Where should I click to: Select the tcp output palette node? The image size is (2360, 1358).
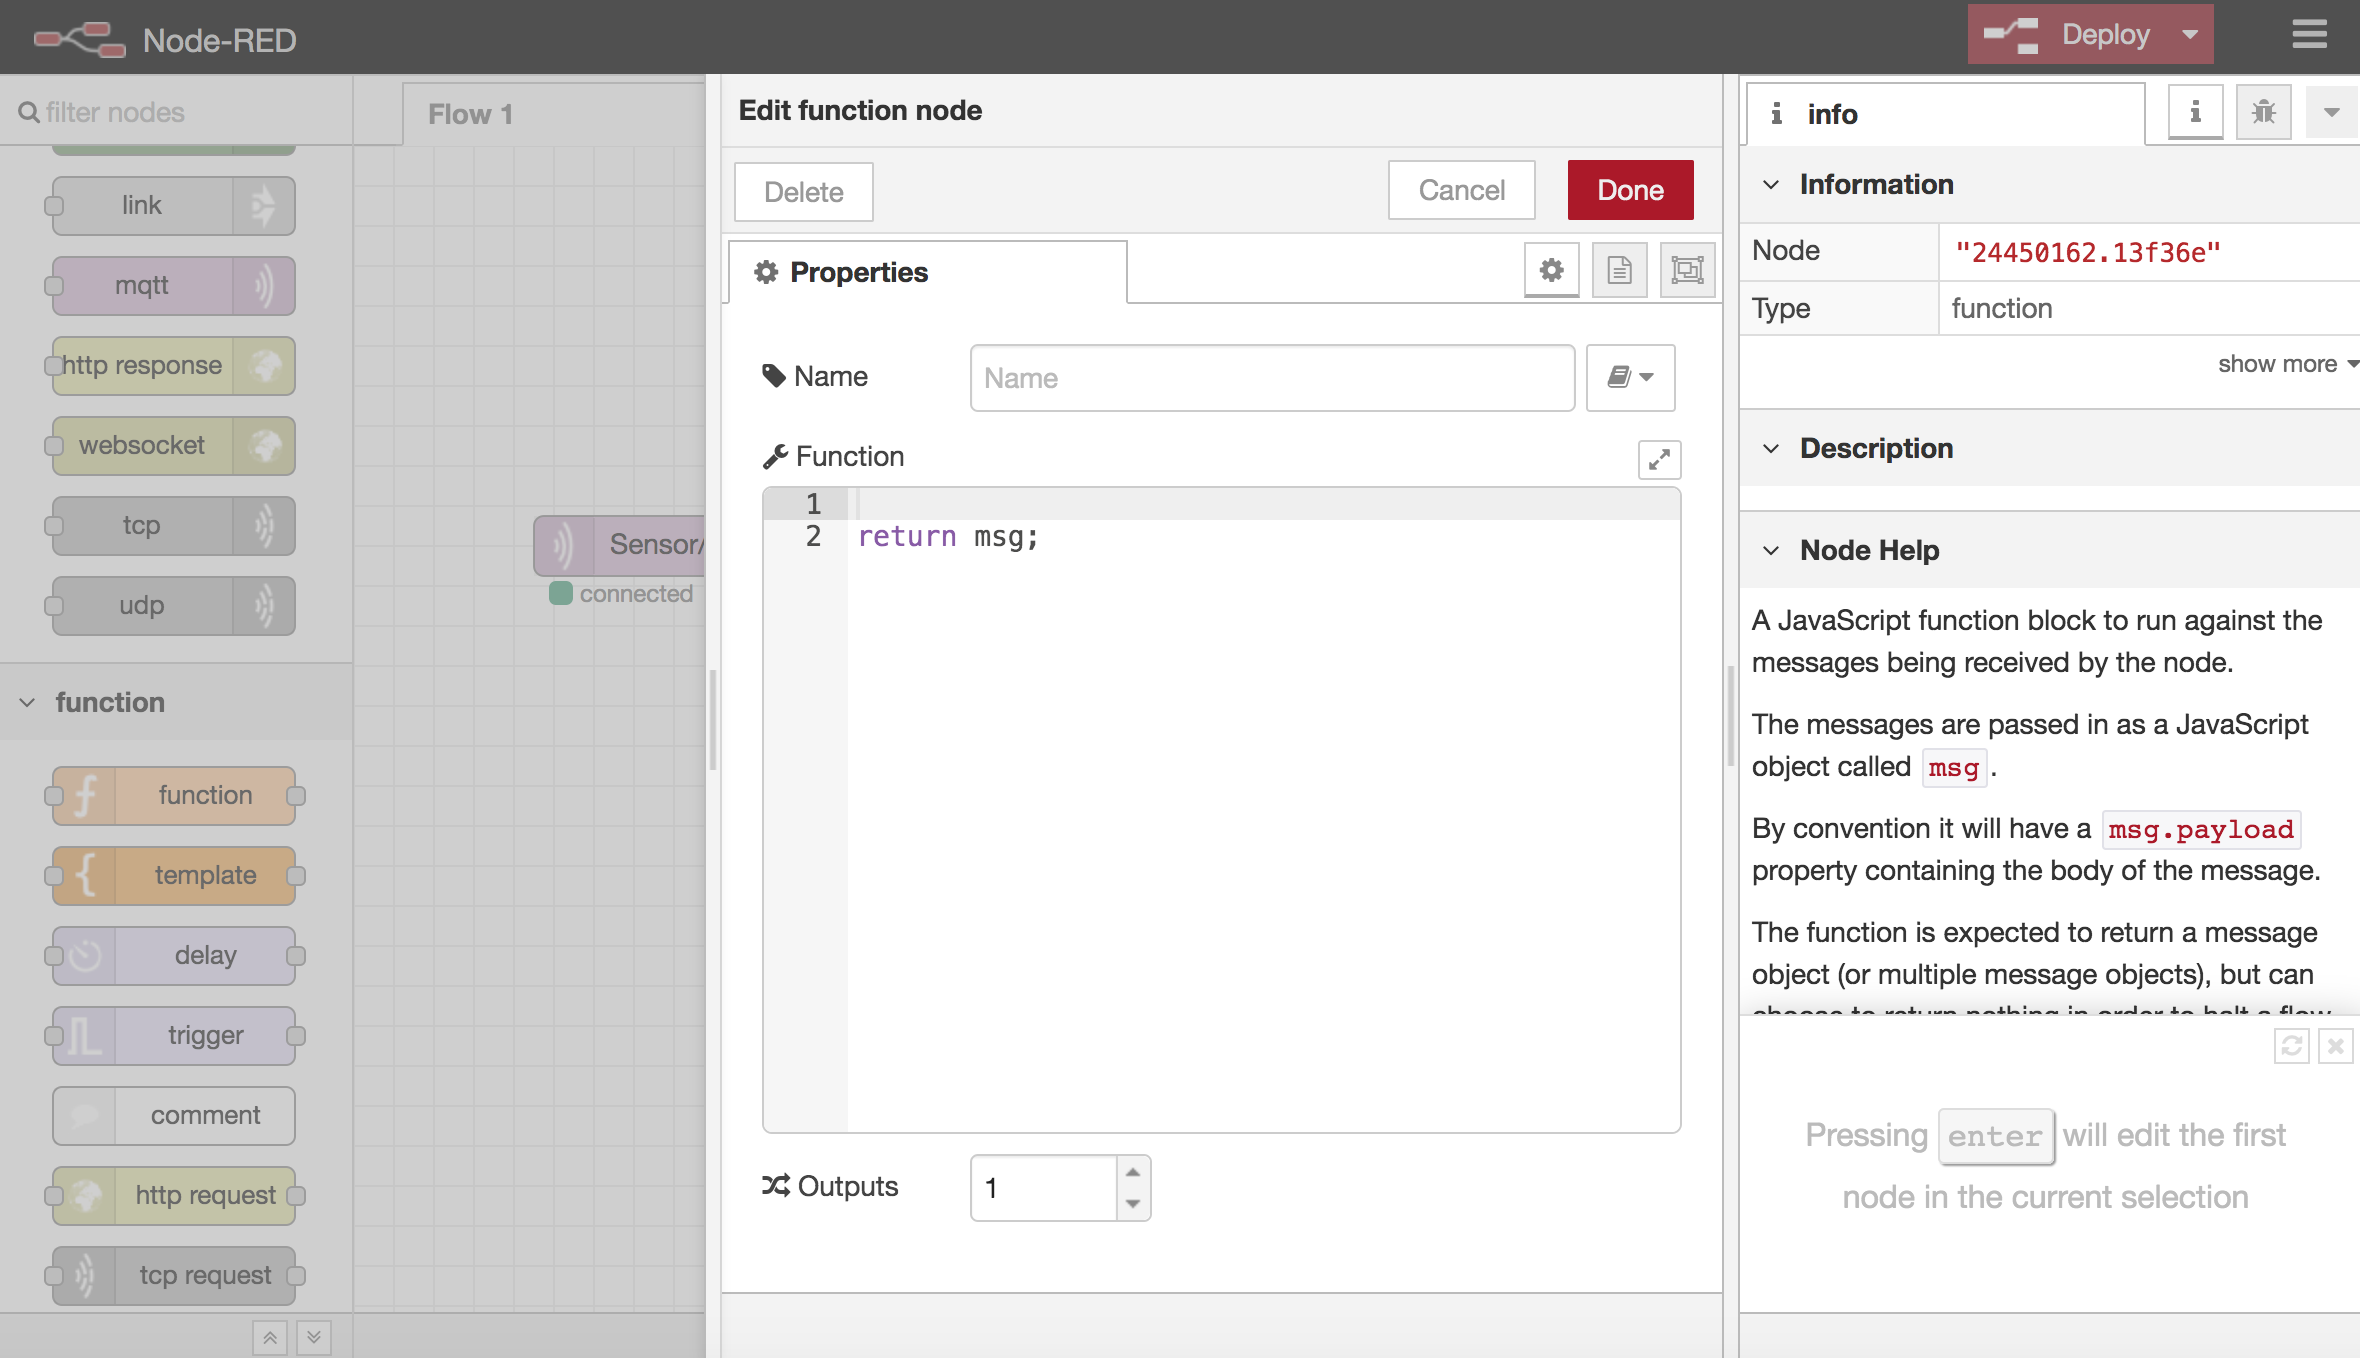coord(174,525)
